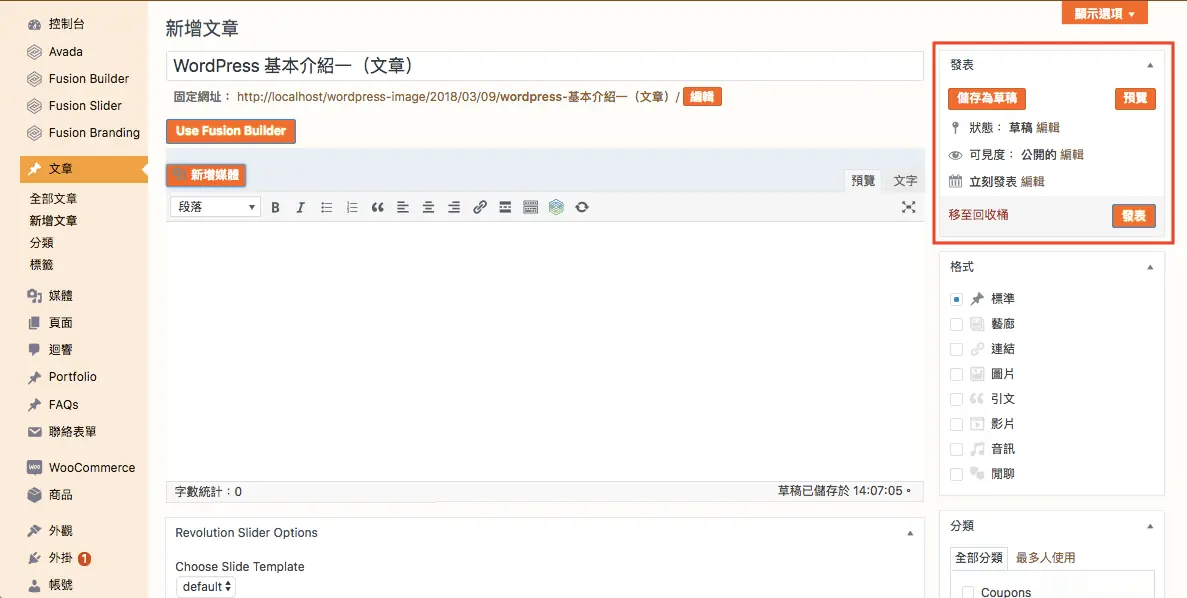
Task: Insert or edit a link
Action: [480, 207]
